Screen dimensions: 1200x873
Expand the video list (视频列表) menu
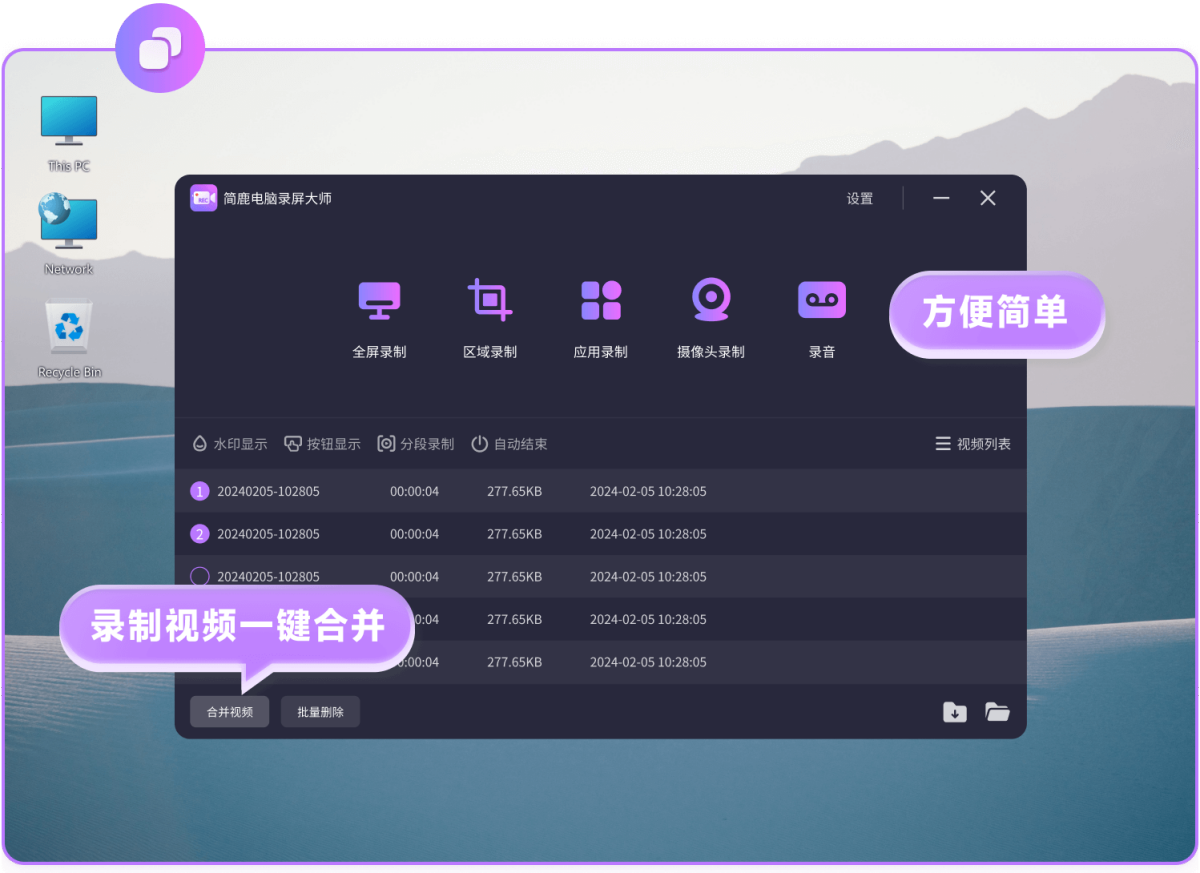973,444
